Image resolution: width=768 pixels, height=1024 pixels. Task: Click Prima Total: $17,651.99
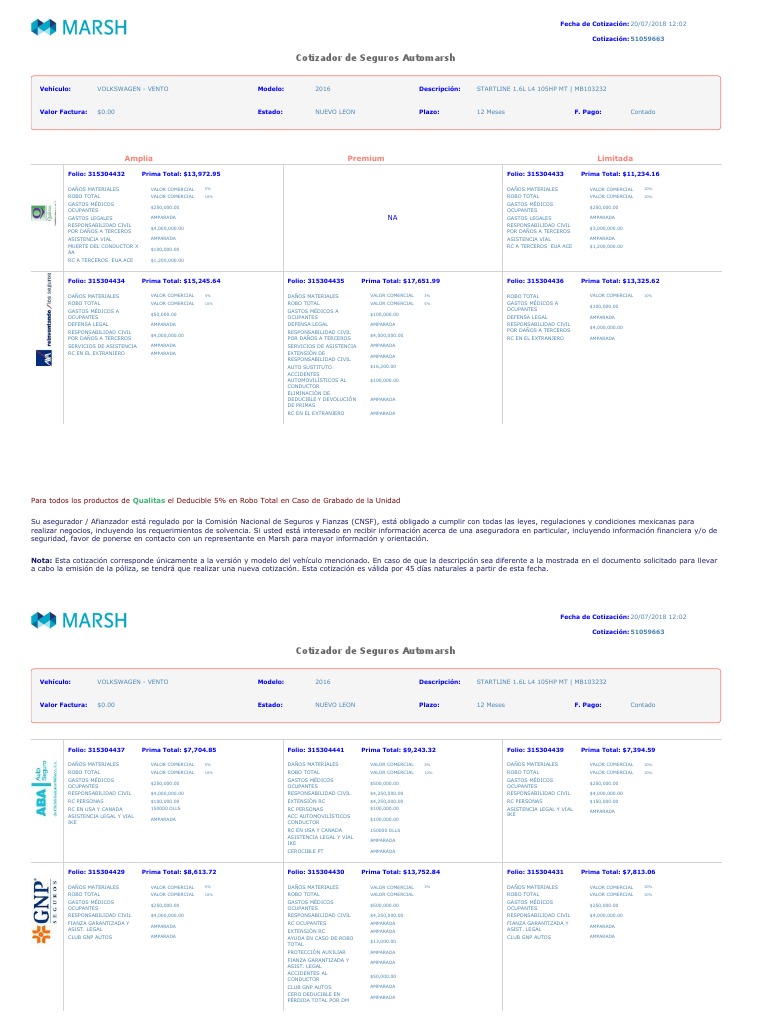click(x=401, y=281)
